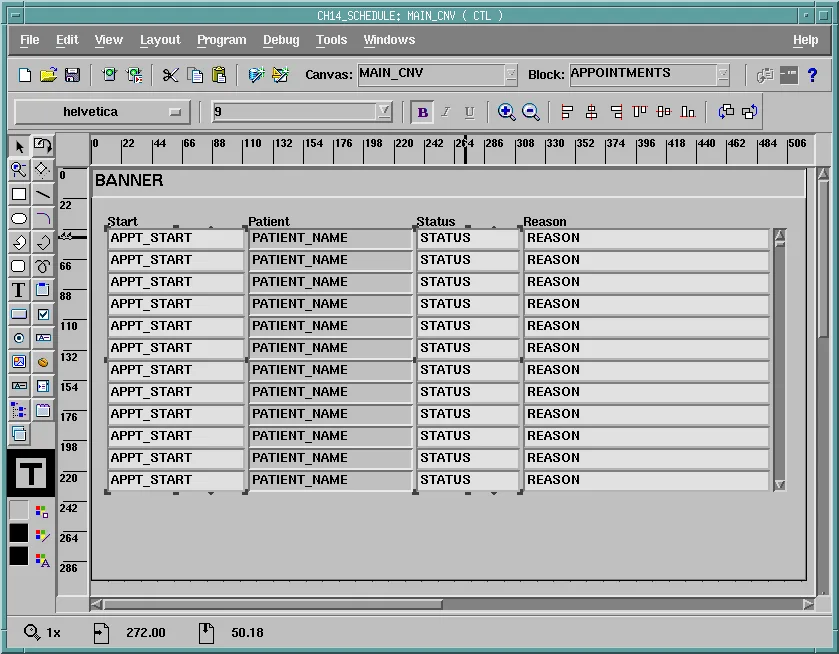This screenshot has width=839, height=654.
Task: Open the Layout menu
Action: coord(160,40)
